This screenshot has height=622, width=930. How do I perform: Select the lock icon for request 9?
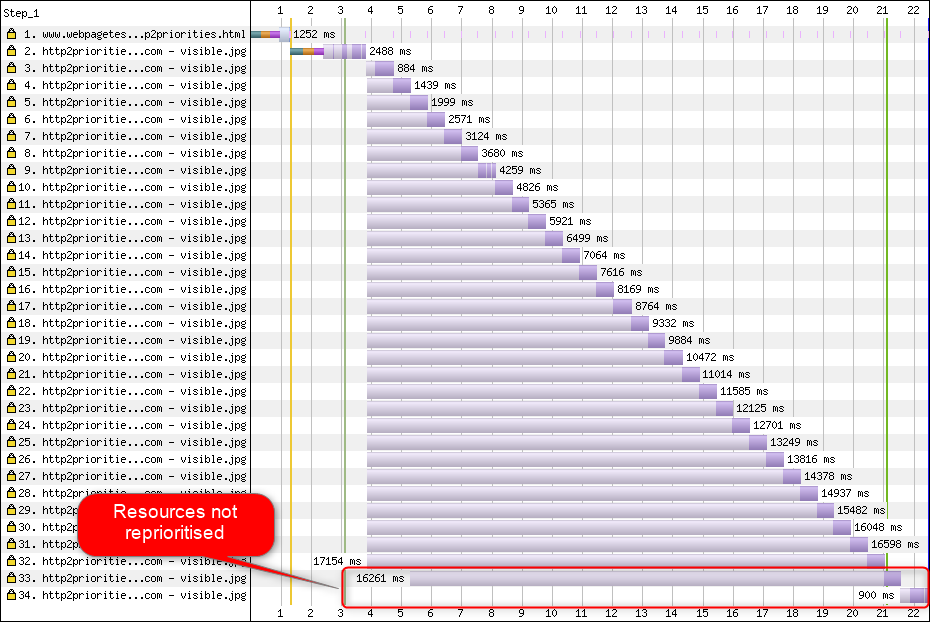pyautogui.click(x=11, y=170)
